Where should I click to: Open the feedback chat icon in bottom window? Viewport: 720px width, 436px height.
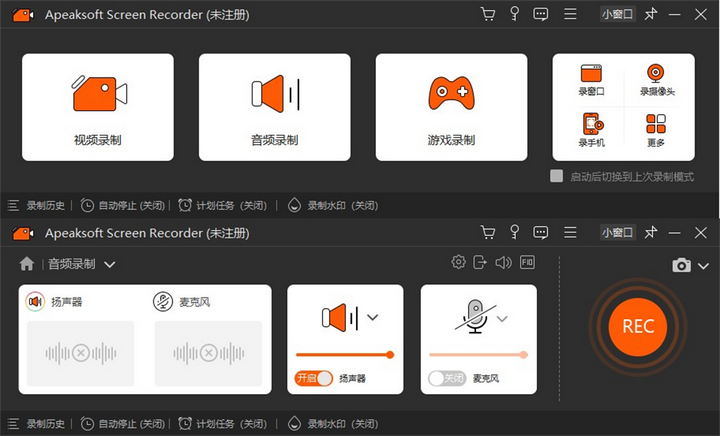[x=540, y=233]
